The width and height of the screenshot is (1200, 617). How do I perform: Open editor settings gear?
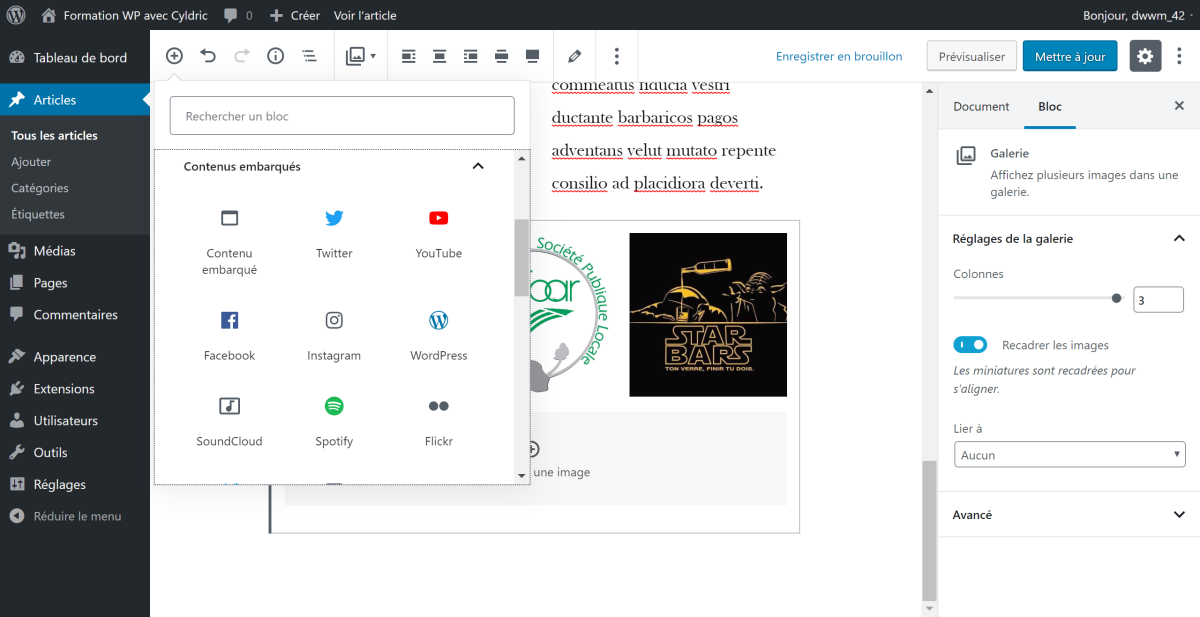click(x=1145, y=56)
